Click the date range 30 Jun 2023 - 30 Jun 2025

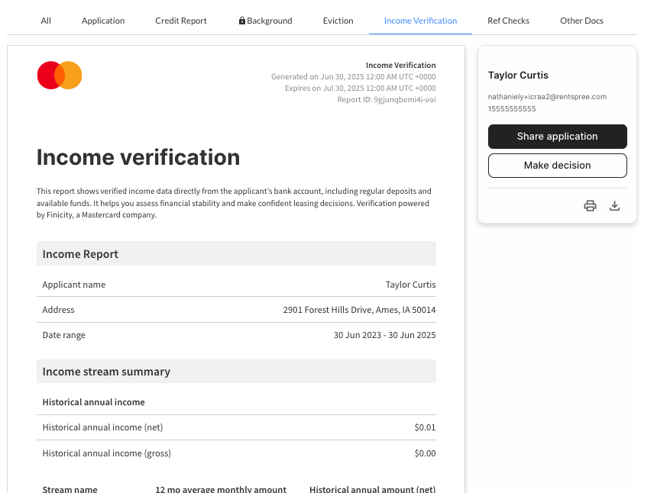(385, 335)
